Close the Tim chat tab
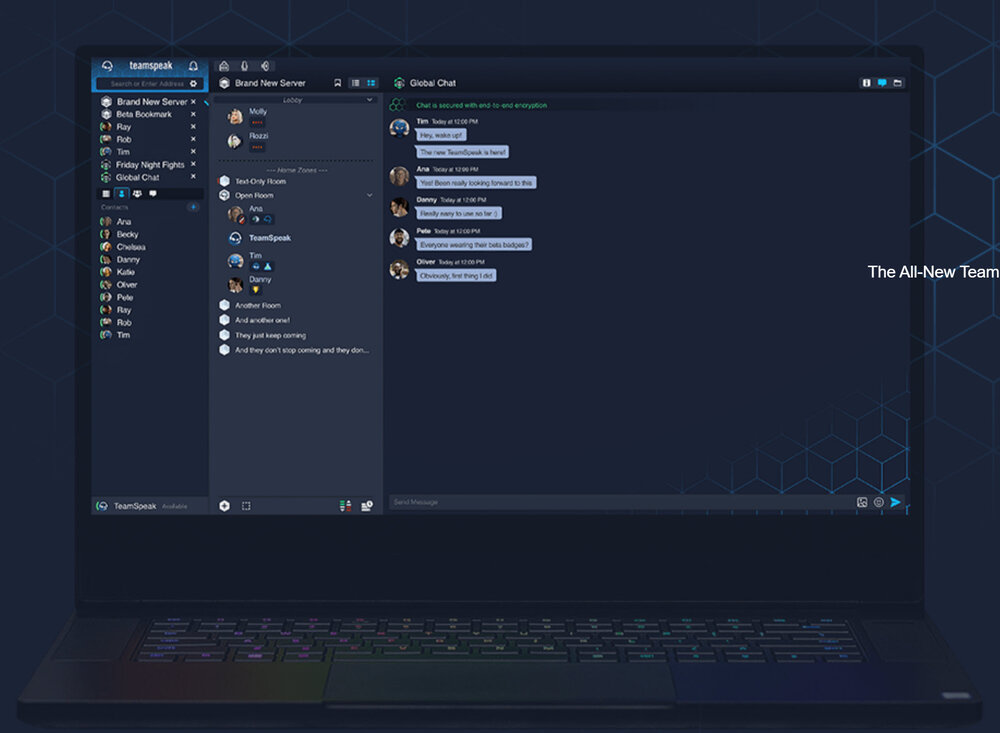 pos(193,152)
